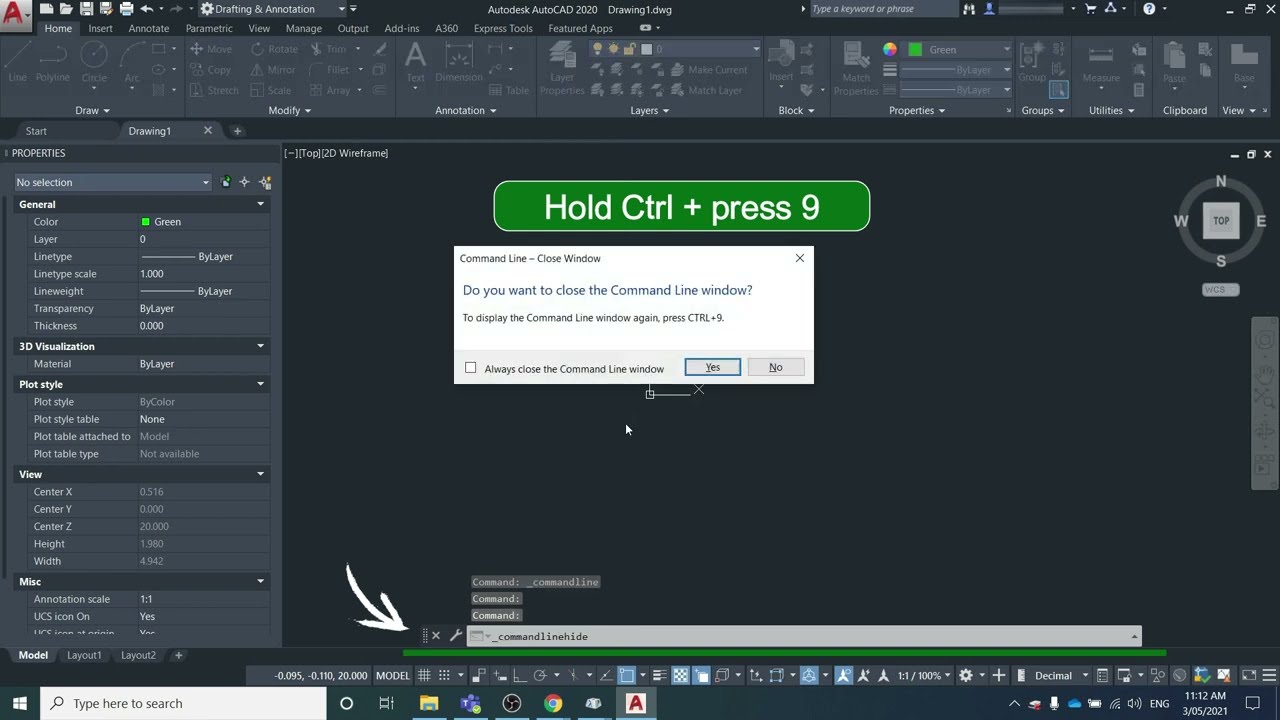Insert a Table from Annotation panel

pyautogui.click(x=508, y=90)
